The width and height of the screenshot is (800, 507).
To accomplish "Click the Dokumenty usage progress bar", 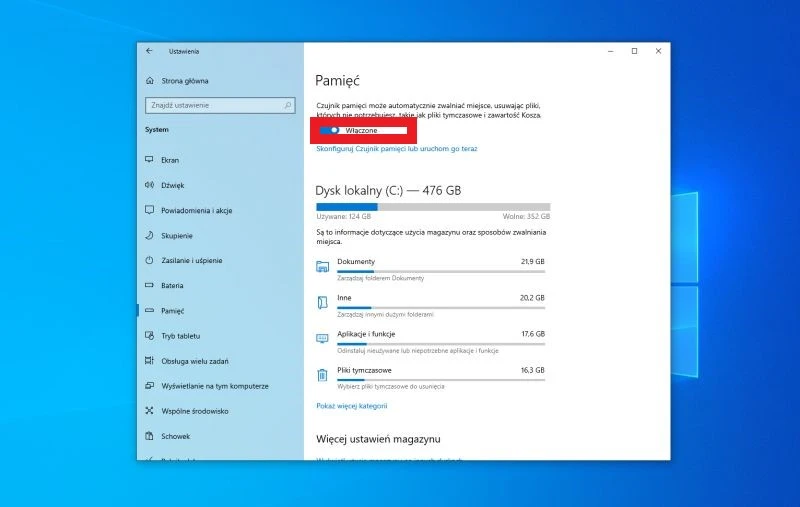I will pos(441,271).
